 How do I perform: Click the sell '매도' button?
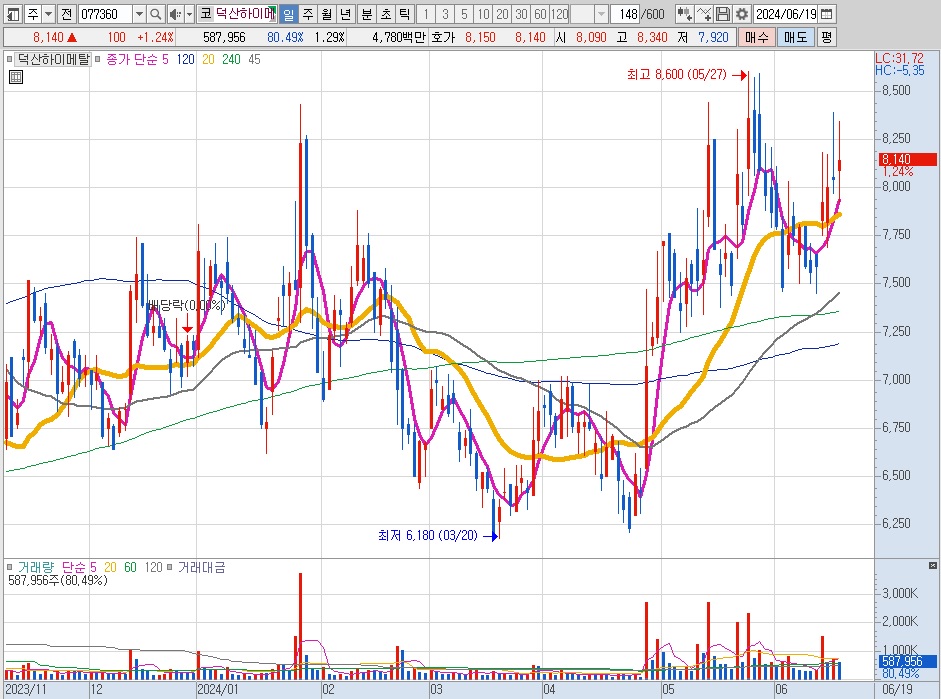coord(795,38)
